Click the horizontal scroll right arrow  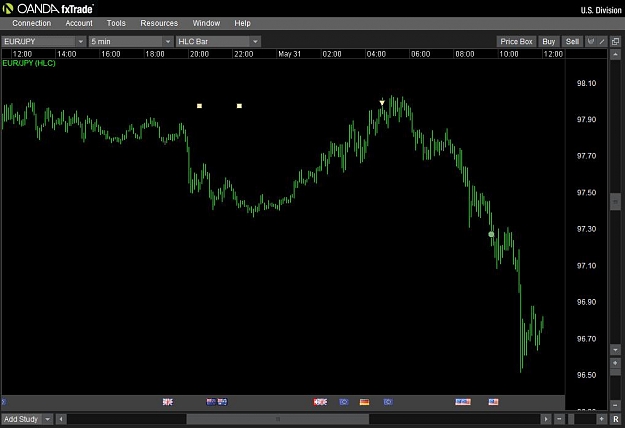pos(546,419)
